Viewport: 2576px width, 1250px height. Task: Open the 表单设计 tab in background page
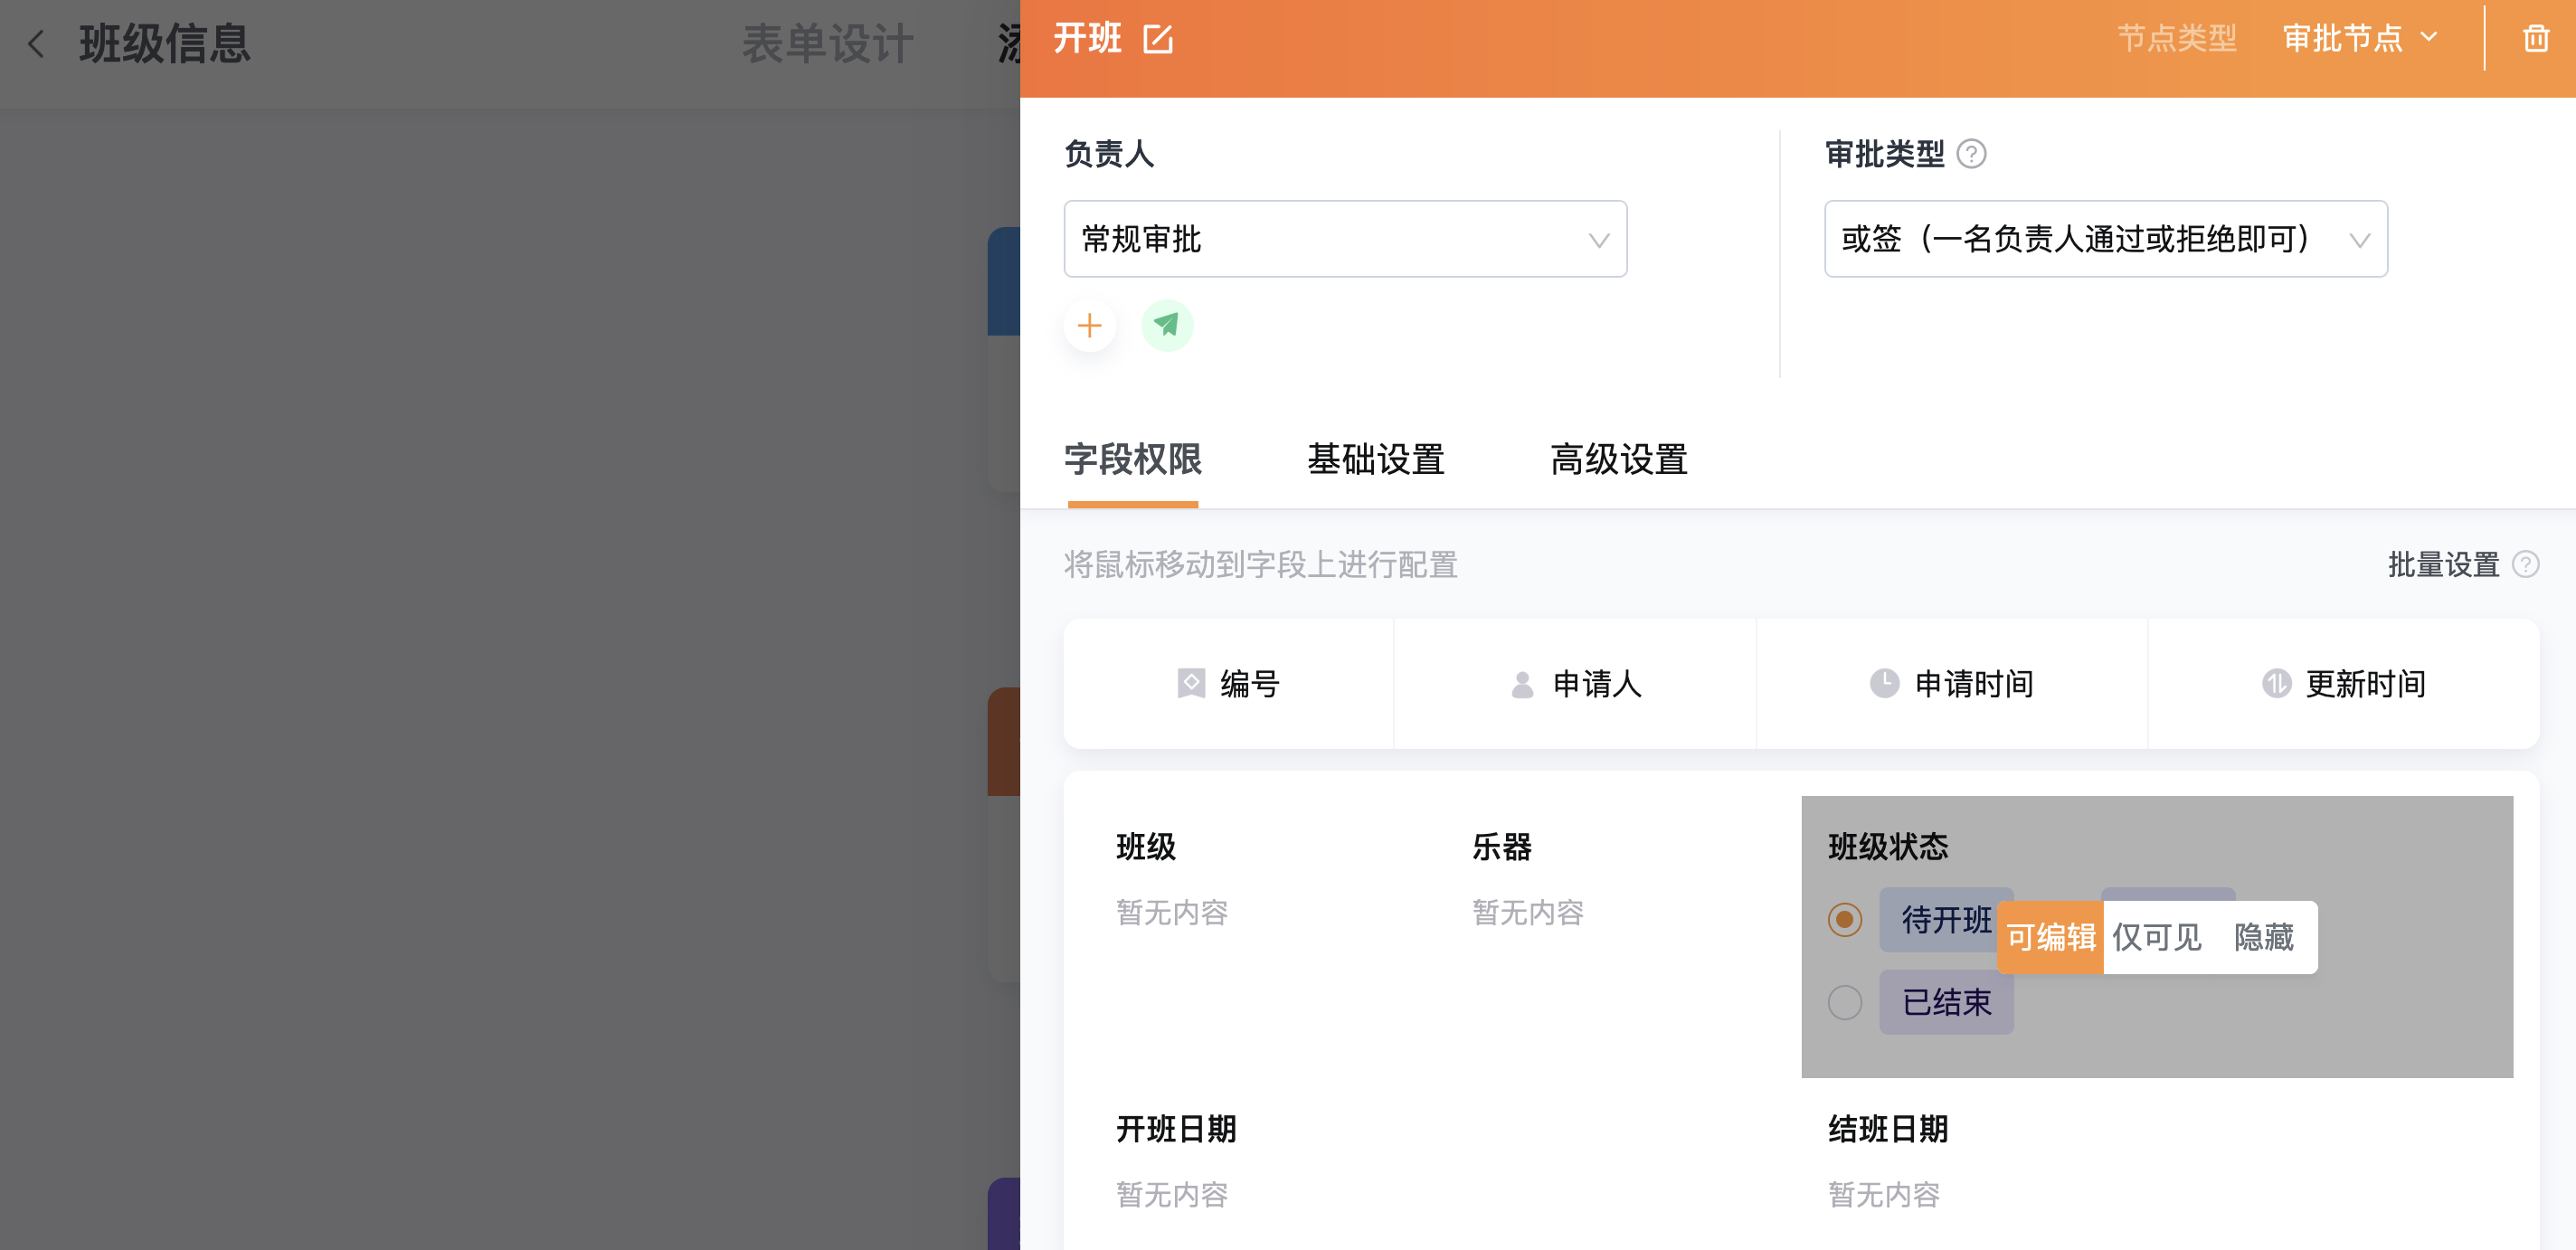point(828,44)
